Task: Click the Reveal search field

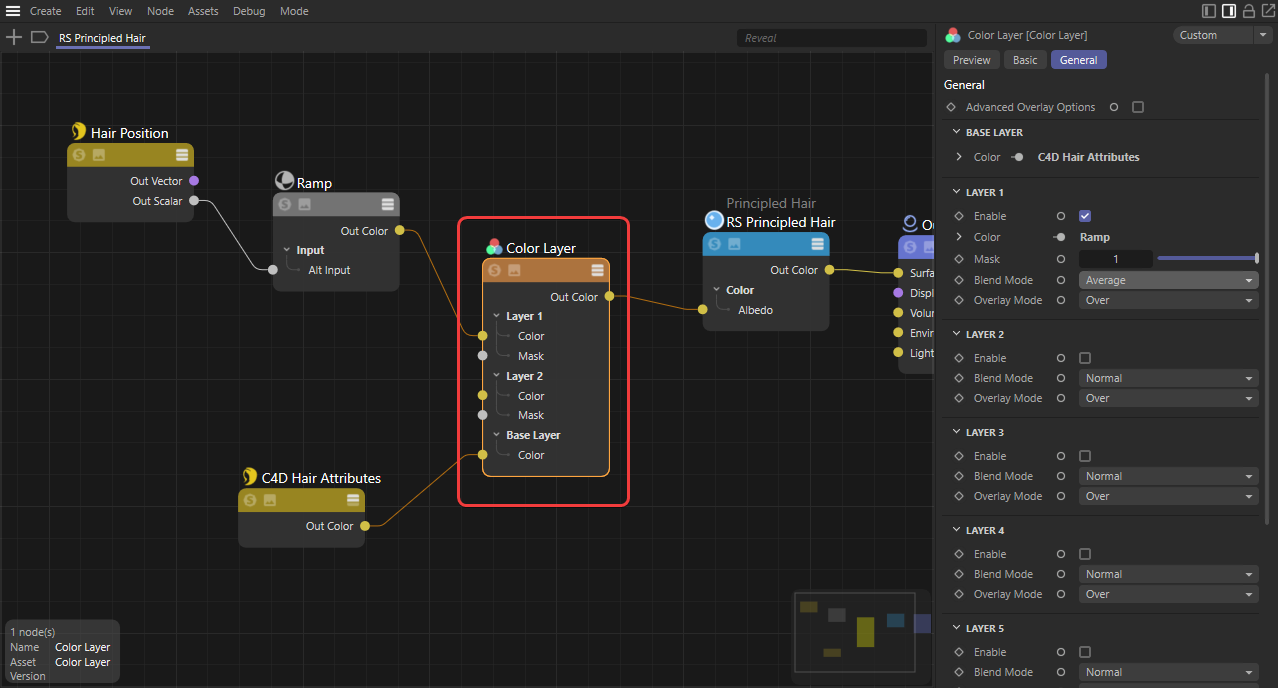Action: tap(832, 38)
